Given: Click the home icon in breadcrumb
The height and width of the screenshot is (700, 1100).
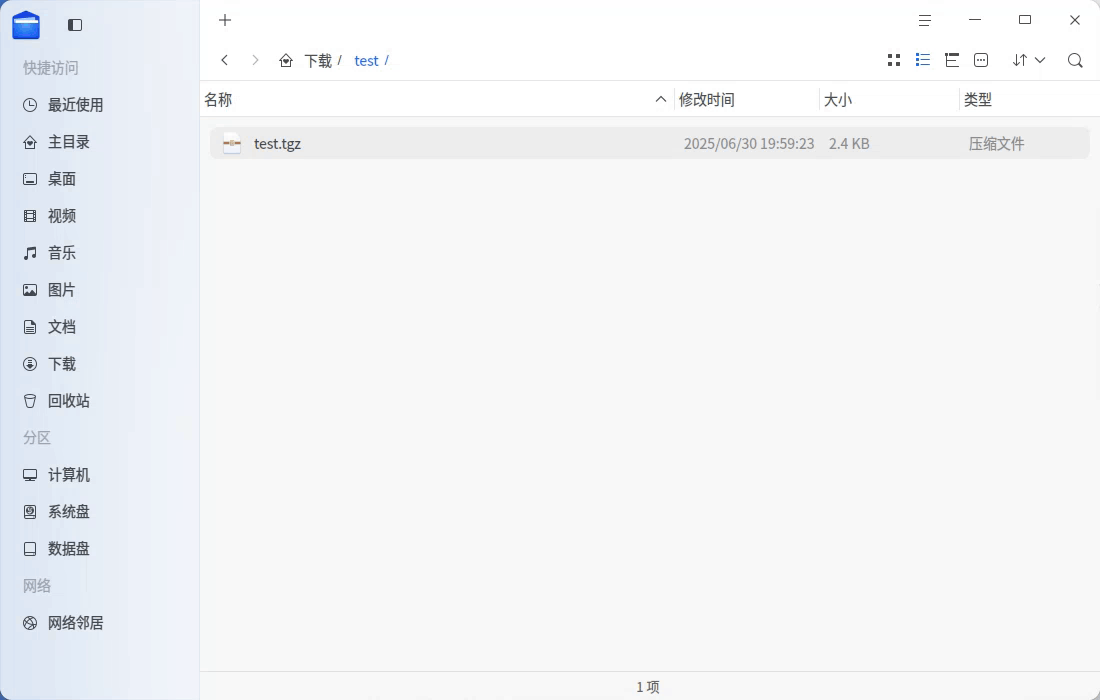Looking at the screenshot, I should click(x=286, y=61).
